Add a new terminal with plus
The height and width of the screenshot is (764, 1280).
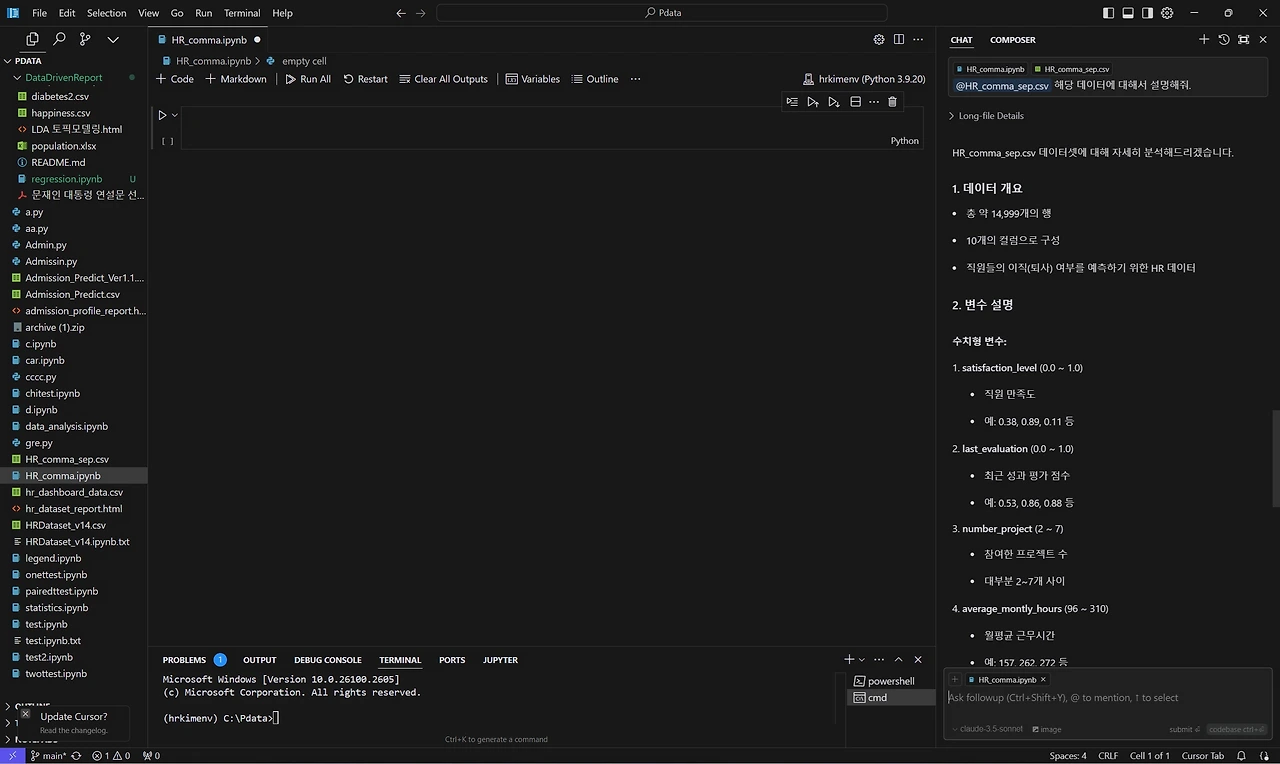click(x=849, y=660)
